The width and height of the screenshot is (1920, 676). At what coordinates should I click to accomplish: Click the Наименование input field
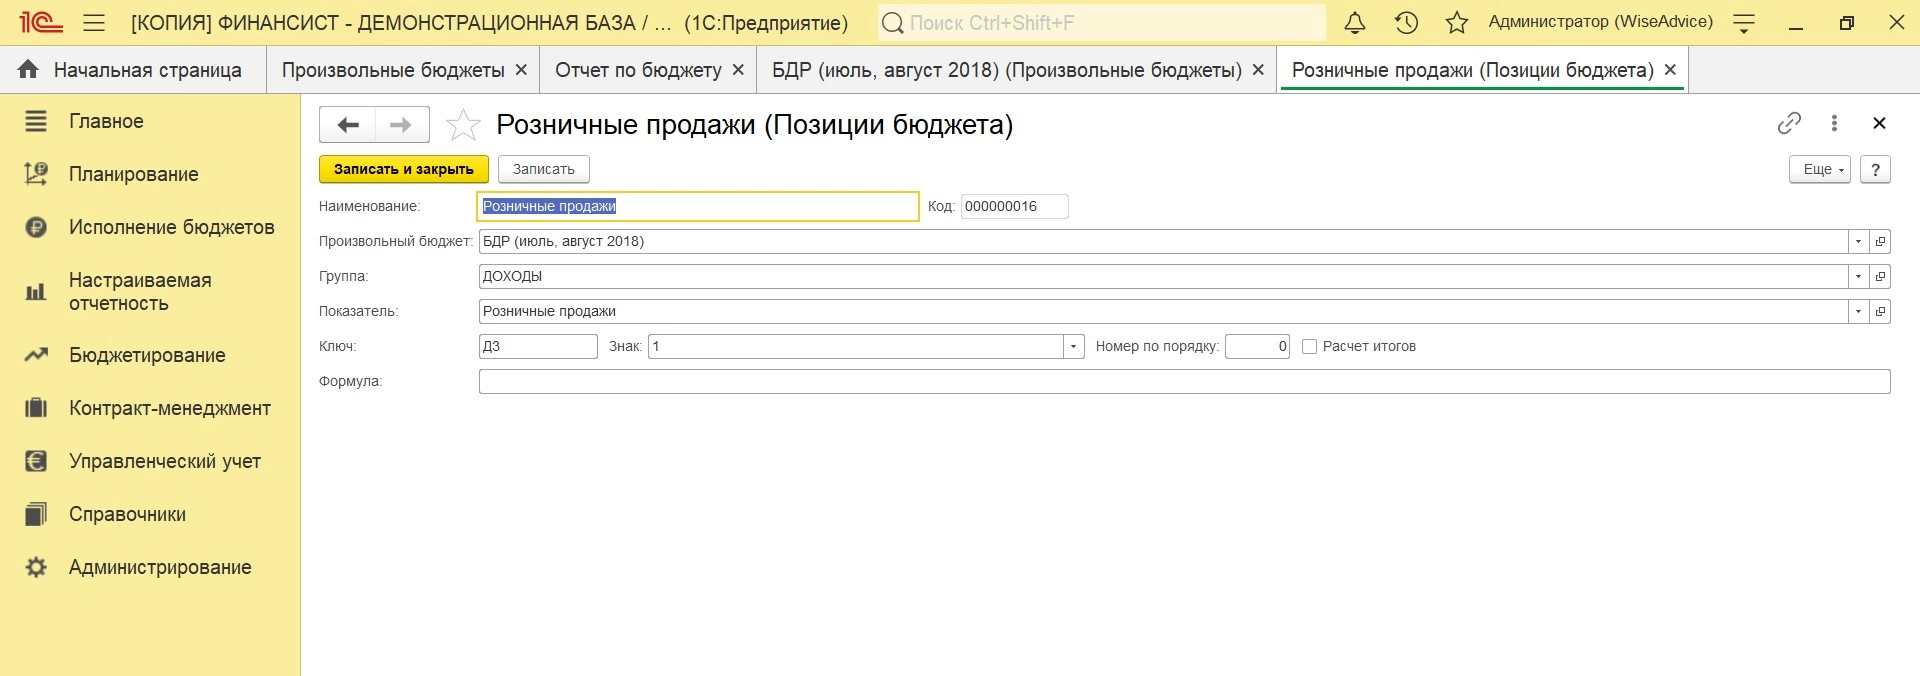(x=698, y=206)
